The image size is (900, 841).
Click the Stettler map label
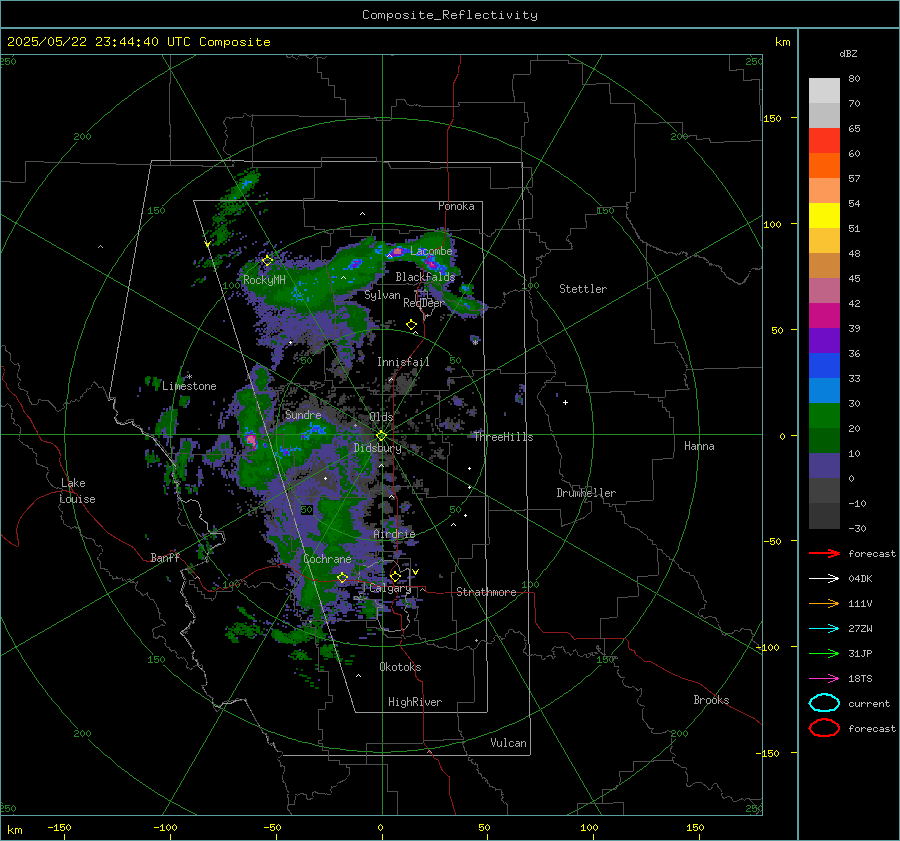click(x=583, y=289)
